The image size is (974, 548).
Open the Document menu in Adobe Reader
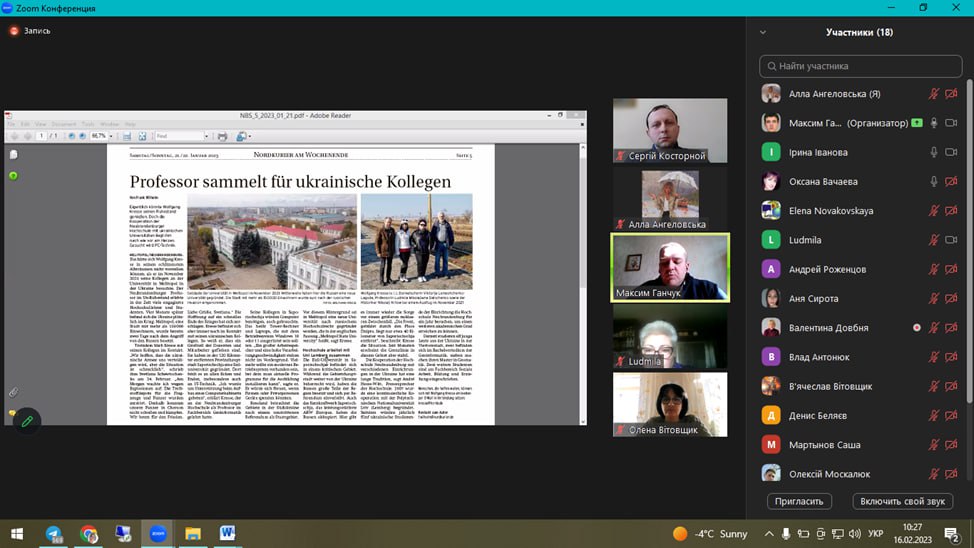64,124
